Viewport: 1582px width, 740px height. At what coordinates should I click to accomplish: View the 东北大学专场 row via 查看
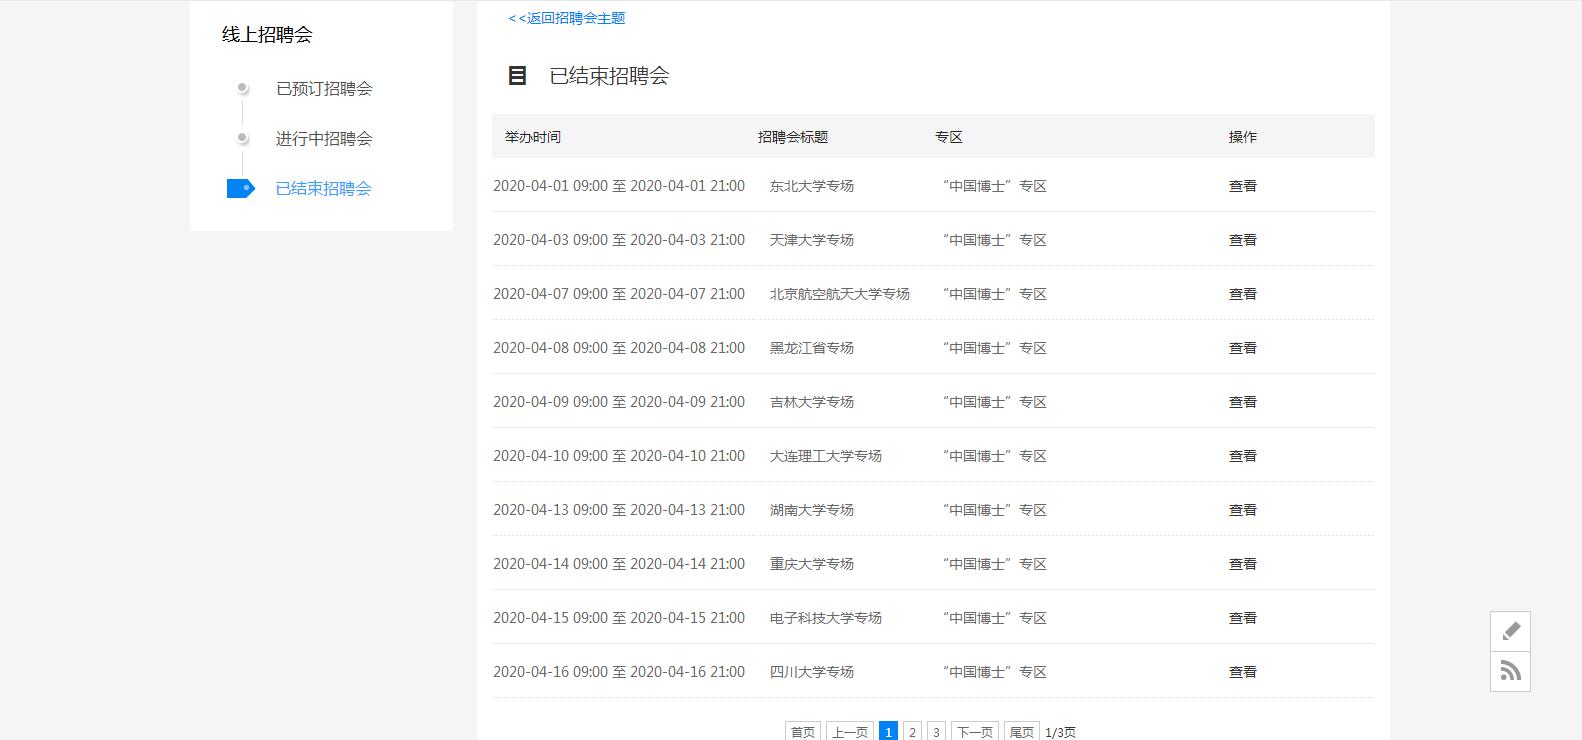1243,186
